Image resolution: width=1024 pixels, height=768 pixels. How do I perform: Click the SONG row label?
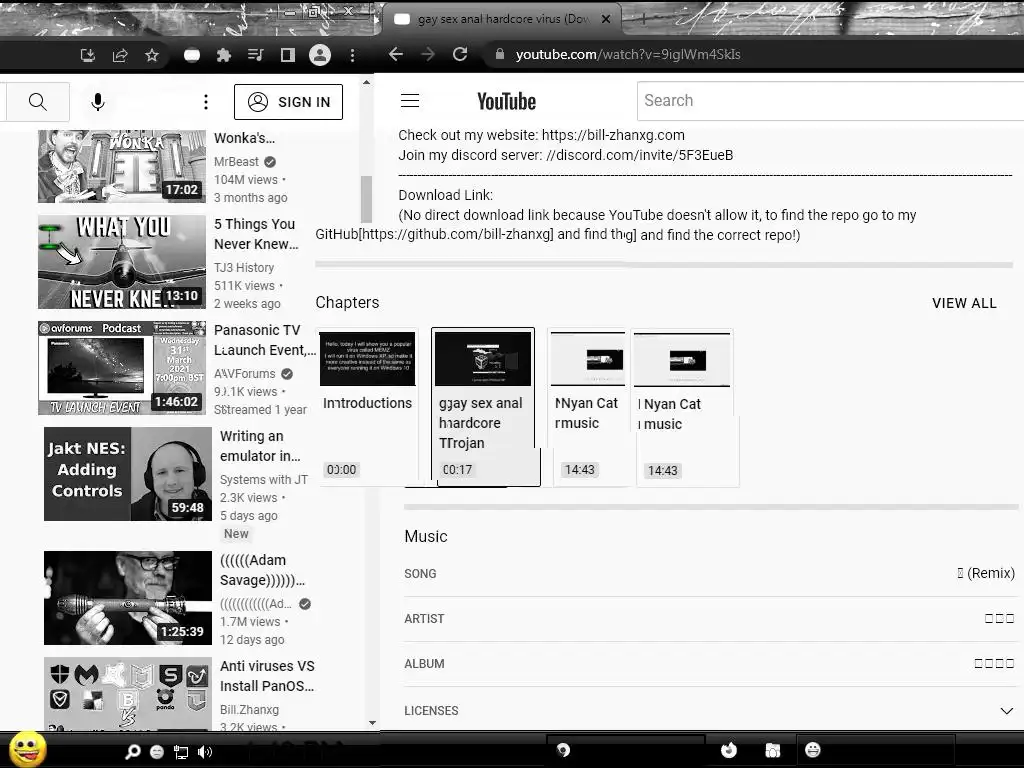[420, 573]
